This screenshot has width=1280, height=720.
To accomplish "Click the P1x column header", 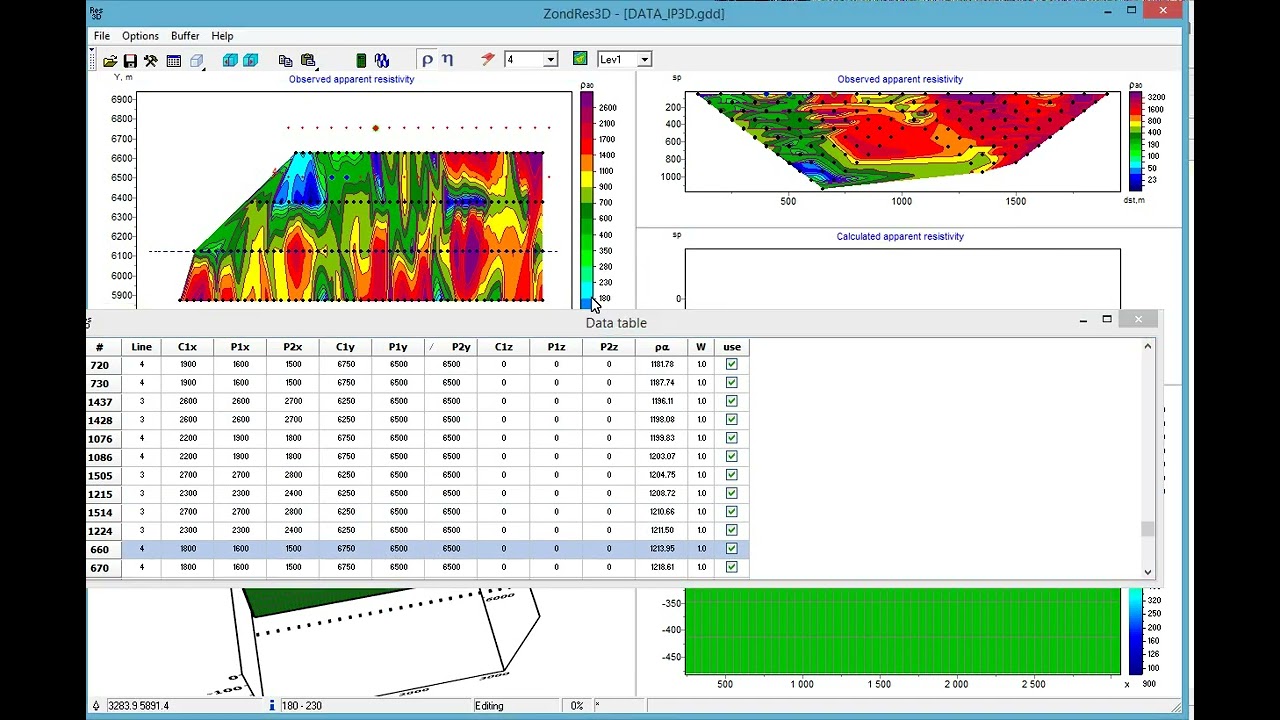I will tap(240, 347).
